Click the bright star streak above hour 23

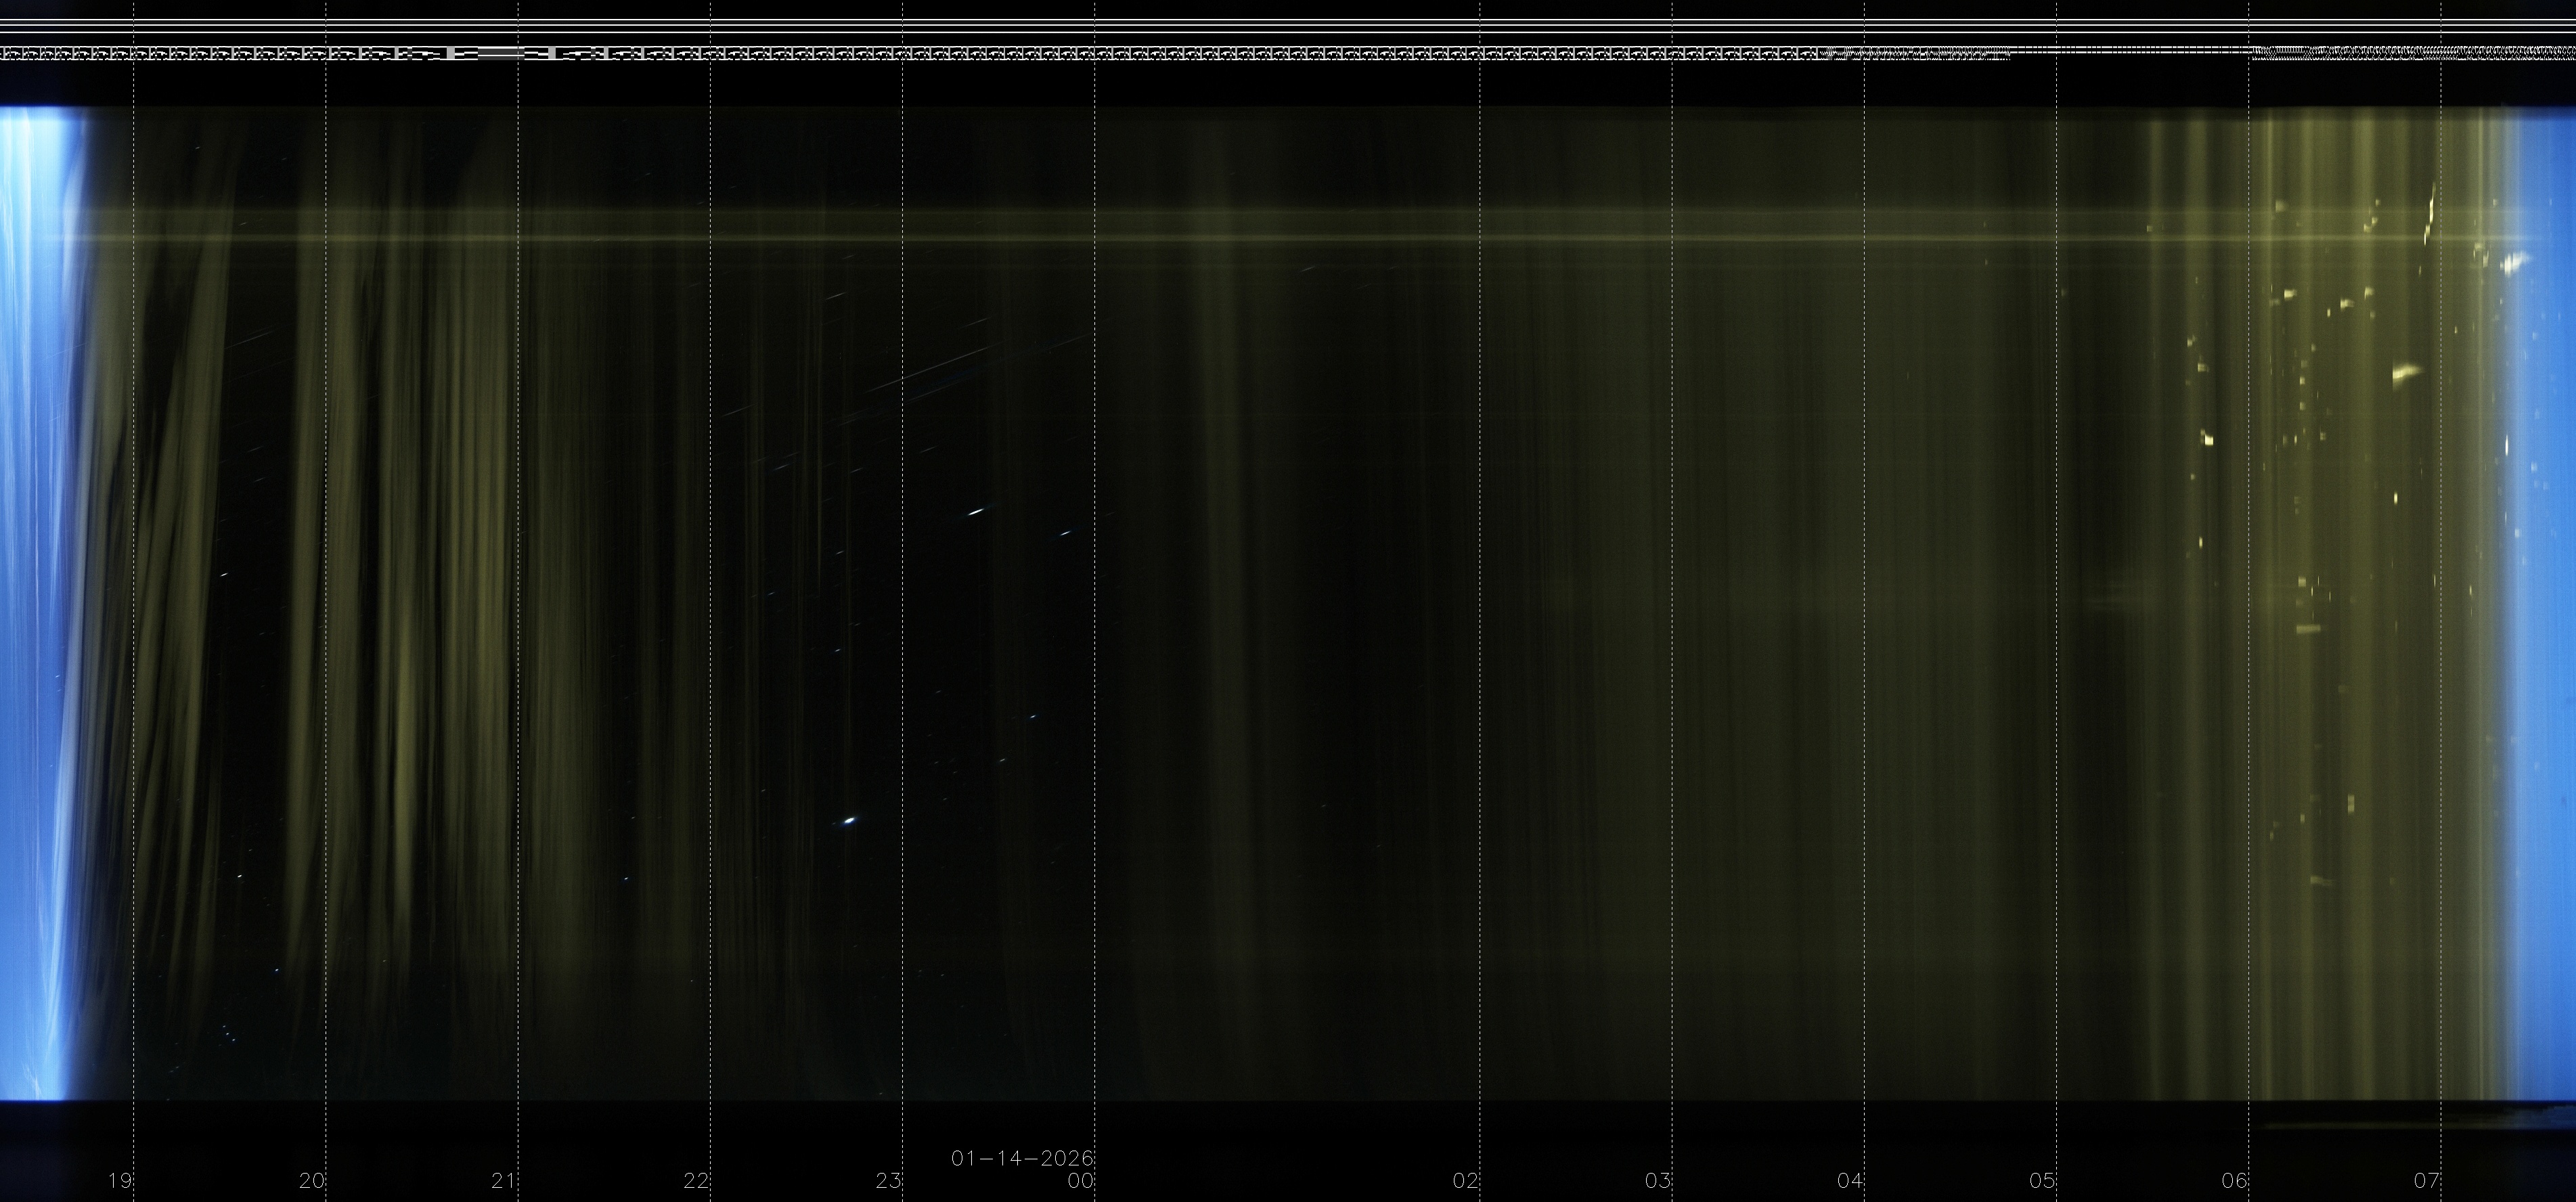point(976,512)
